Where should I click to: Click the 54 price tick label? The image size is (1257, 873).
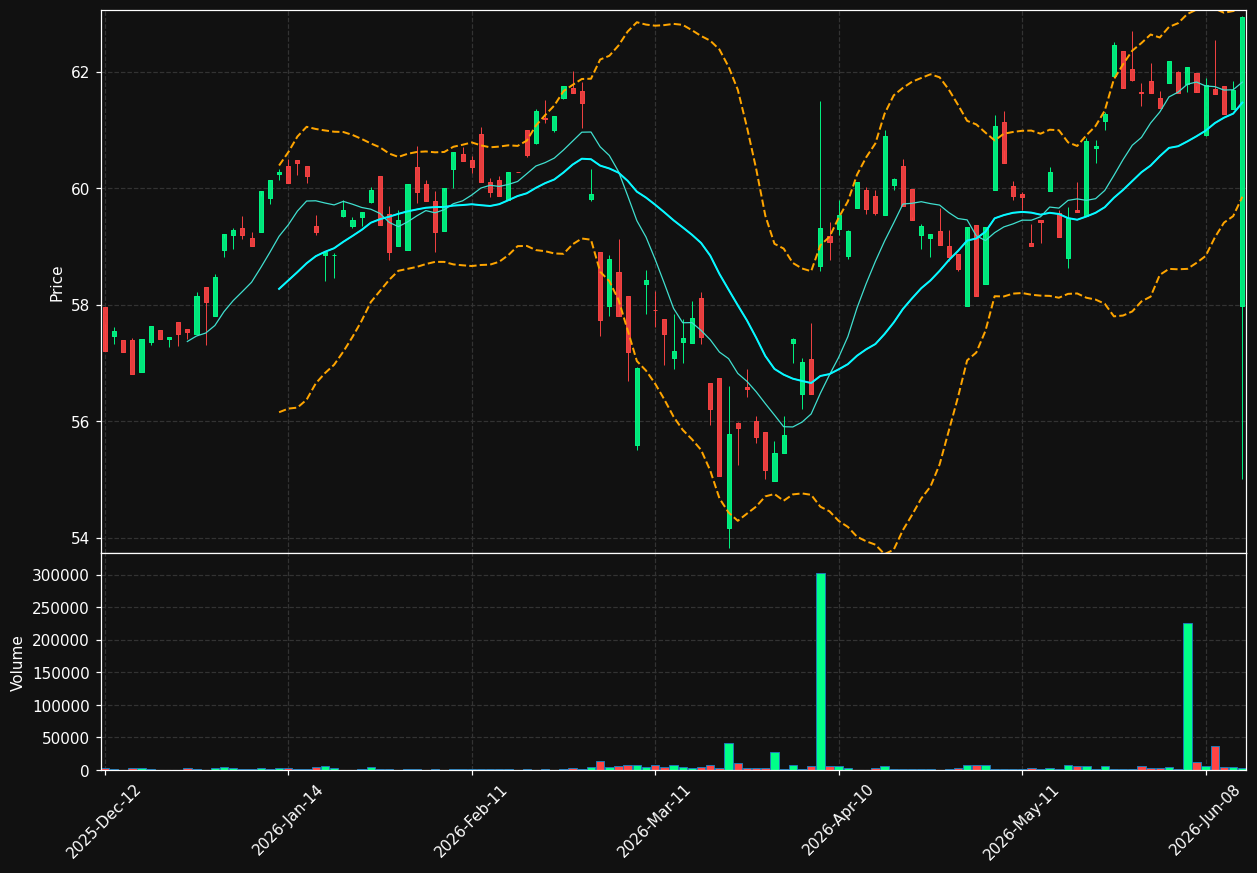tap(80, 538)
